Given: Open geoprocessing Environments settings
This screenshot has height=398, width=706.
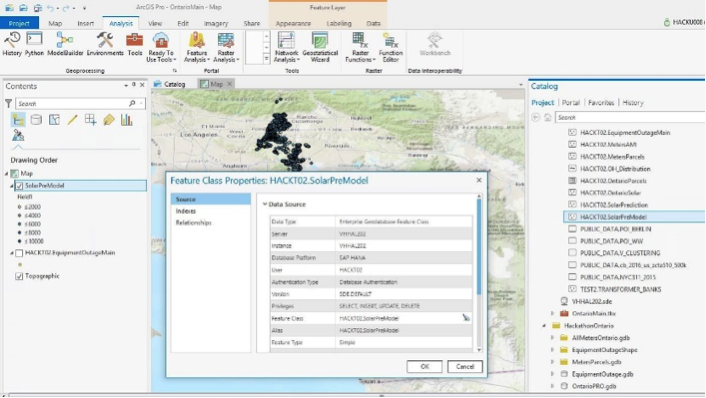Looking at the screenshot, I should [105, 44].
